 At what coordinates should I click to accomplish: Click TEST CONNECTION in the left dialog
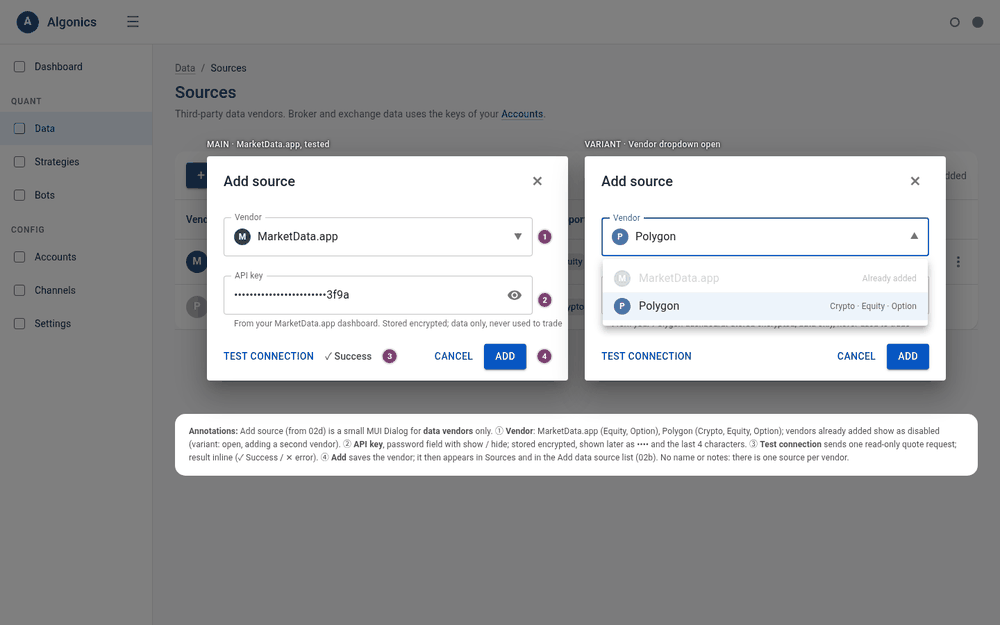pos(268,356)
